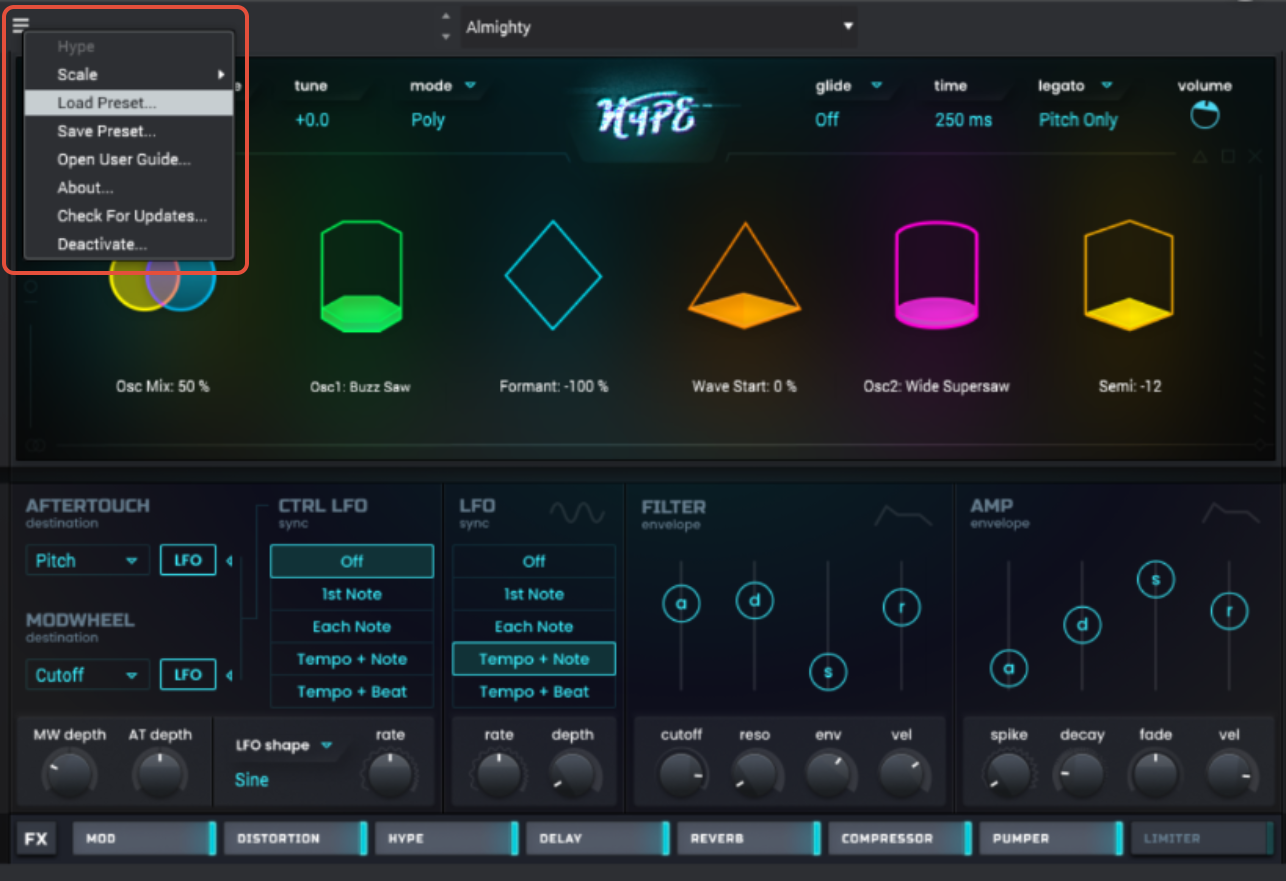This screenshot has height=881, width=1286.
Task: Click the volume knob icon
Action: tap(1205, 115)
